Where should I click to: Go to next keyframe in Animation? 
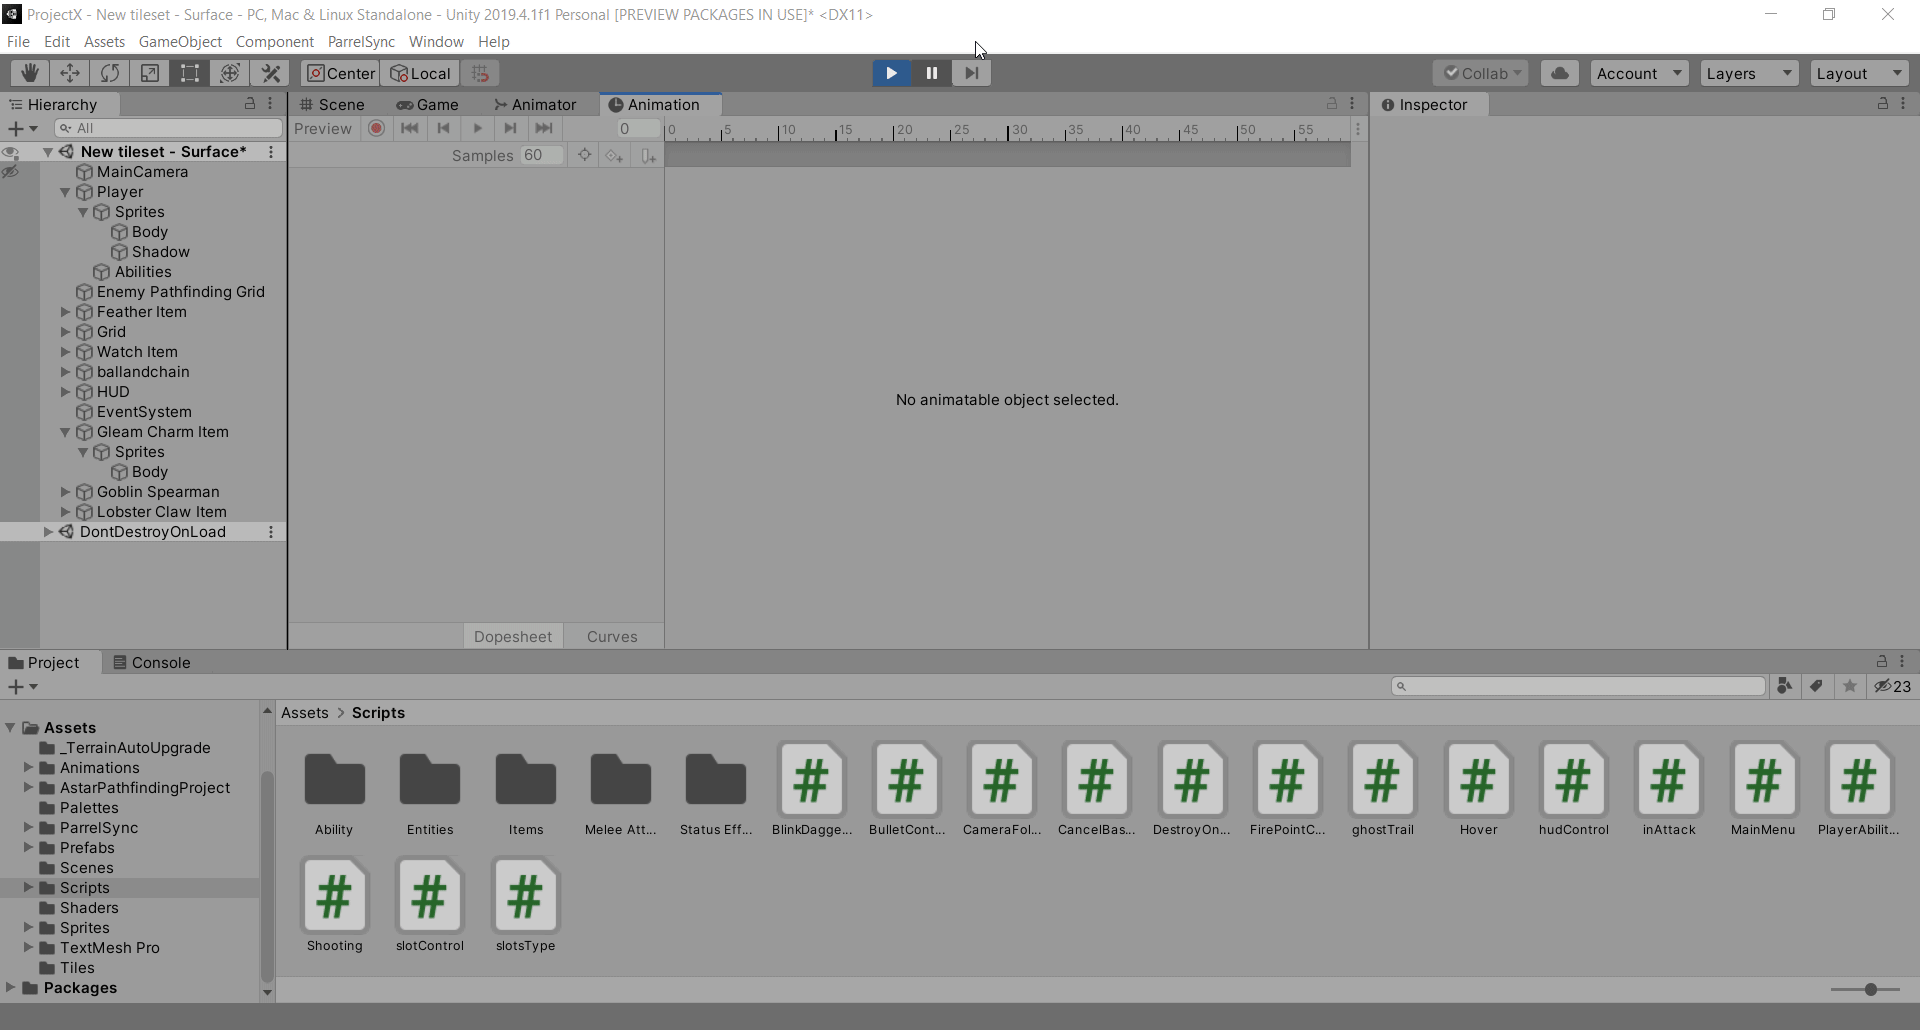510,128
